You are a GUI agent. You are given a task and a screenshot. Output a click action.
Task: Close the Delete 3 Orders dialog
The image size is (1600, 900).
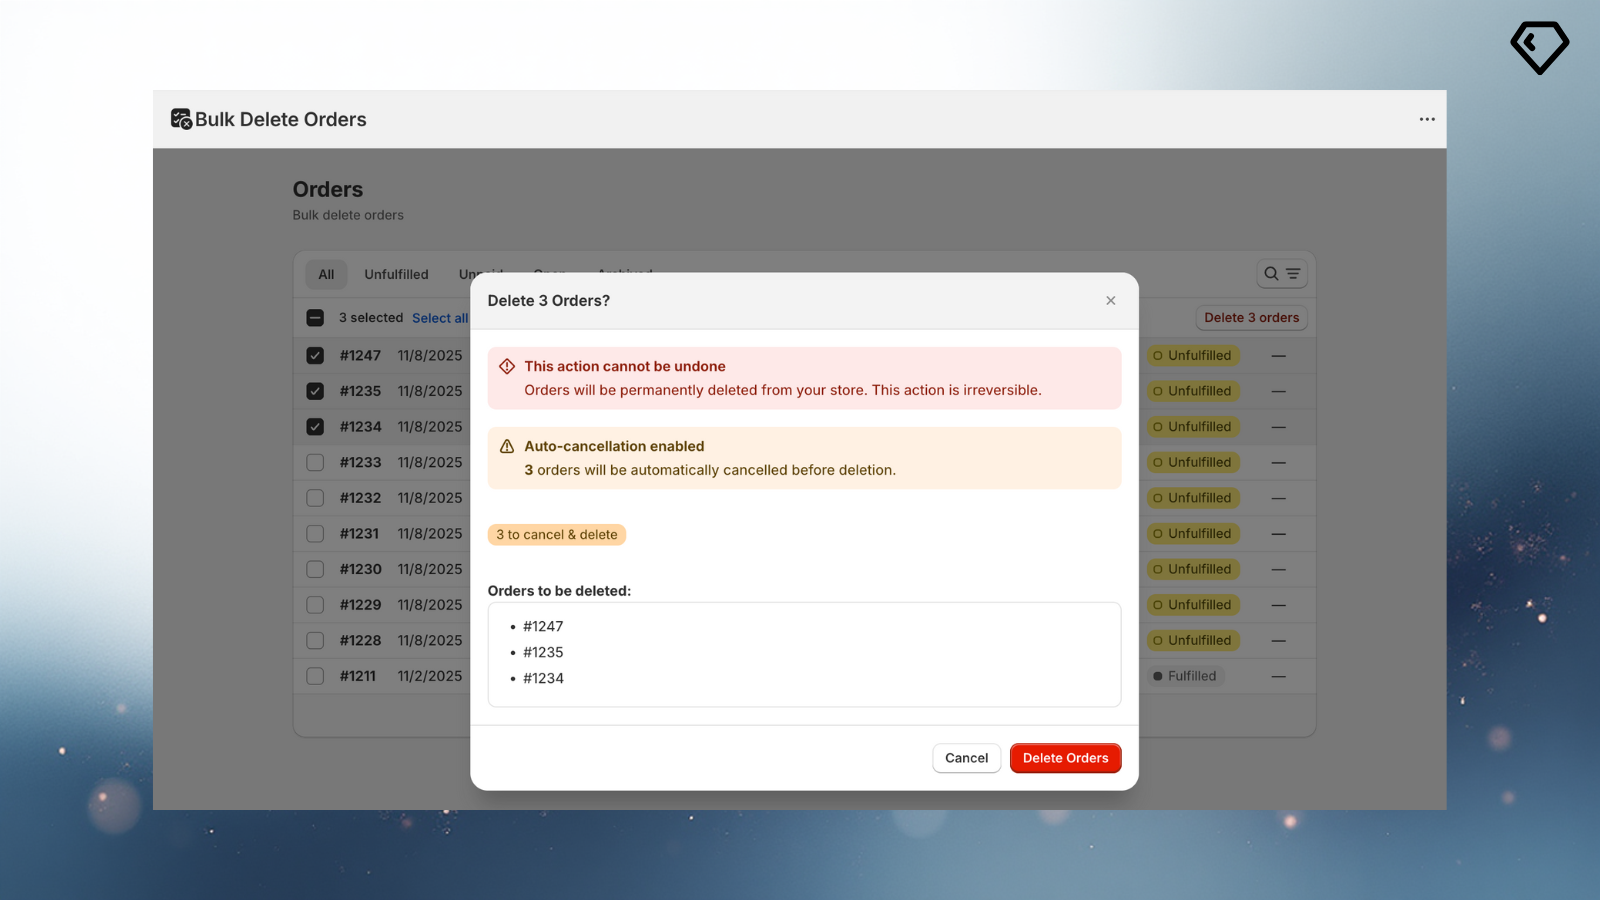pyautogui.click(x=1110, y=301)
